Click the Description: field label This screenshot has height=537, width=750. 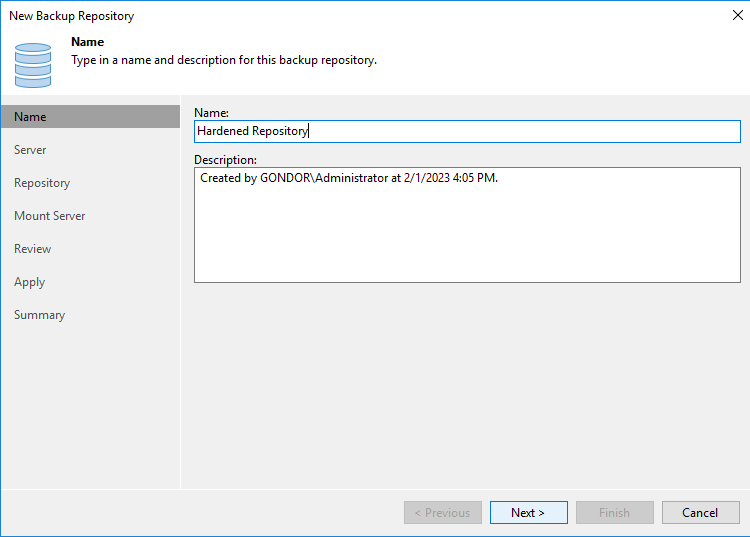(x=225, y=160)
